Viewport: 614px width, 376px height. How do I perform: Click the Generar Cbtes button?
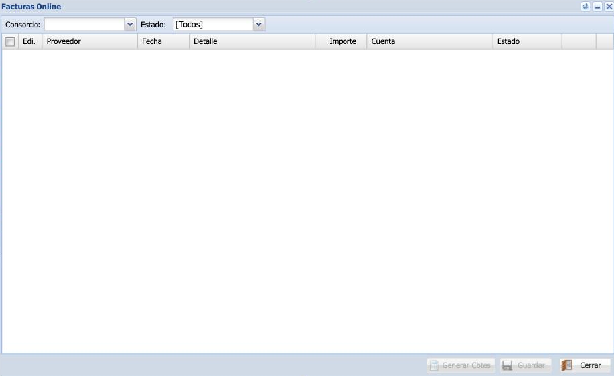point(461,365)
